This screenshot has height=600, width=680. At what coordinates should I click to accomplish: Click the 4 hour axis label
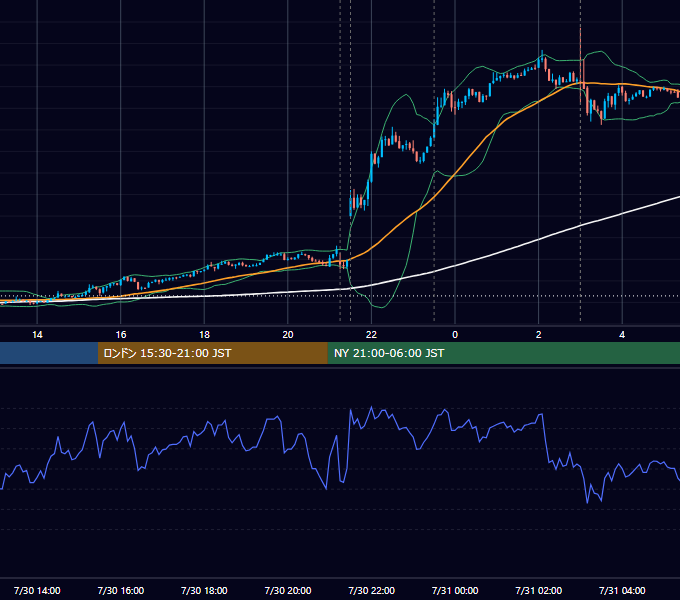[622, 335]
